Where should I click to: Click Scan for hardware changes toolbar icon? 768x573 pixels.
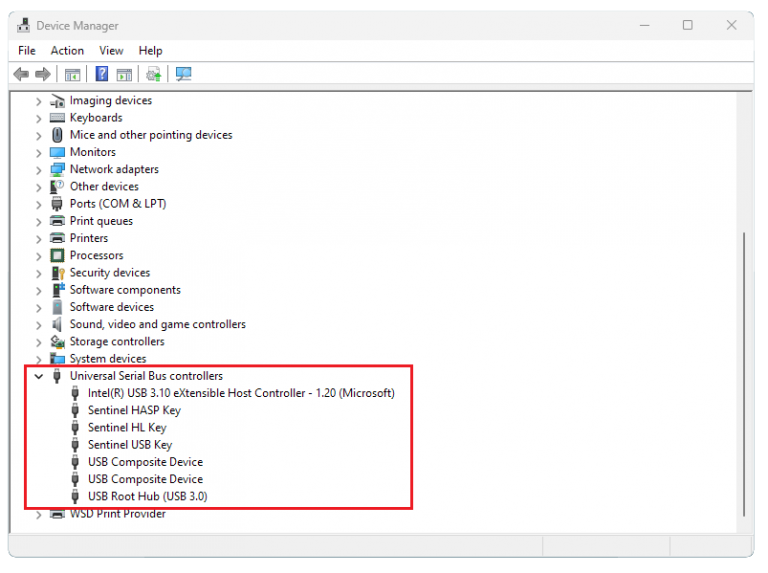tap(184, 74)
